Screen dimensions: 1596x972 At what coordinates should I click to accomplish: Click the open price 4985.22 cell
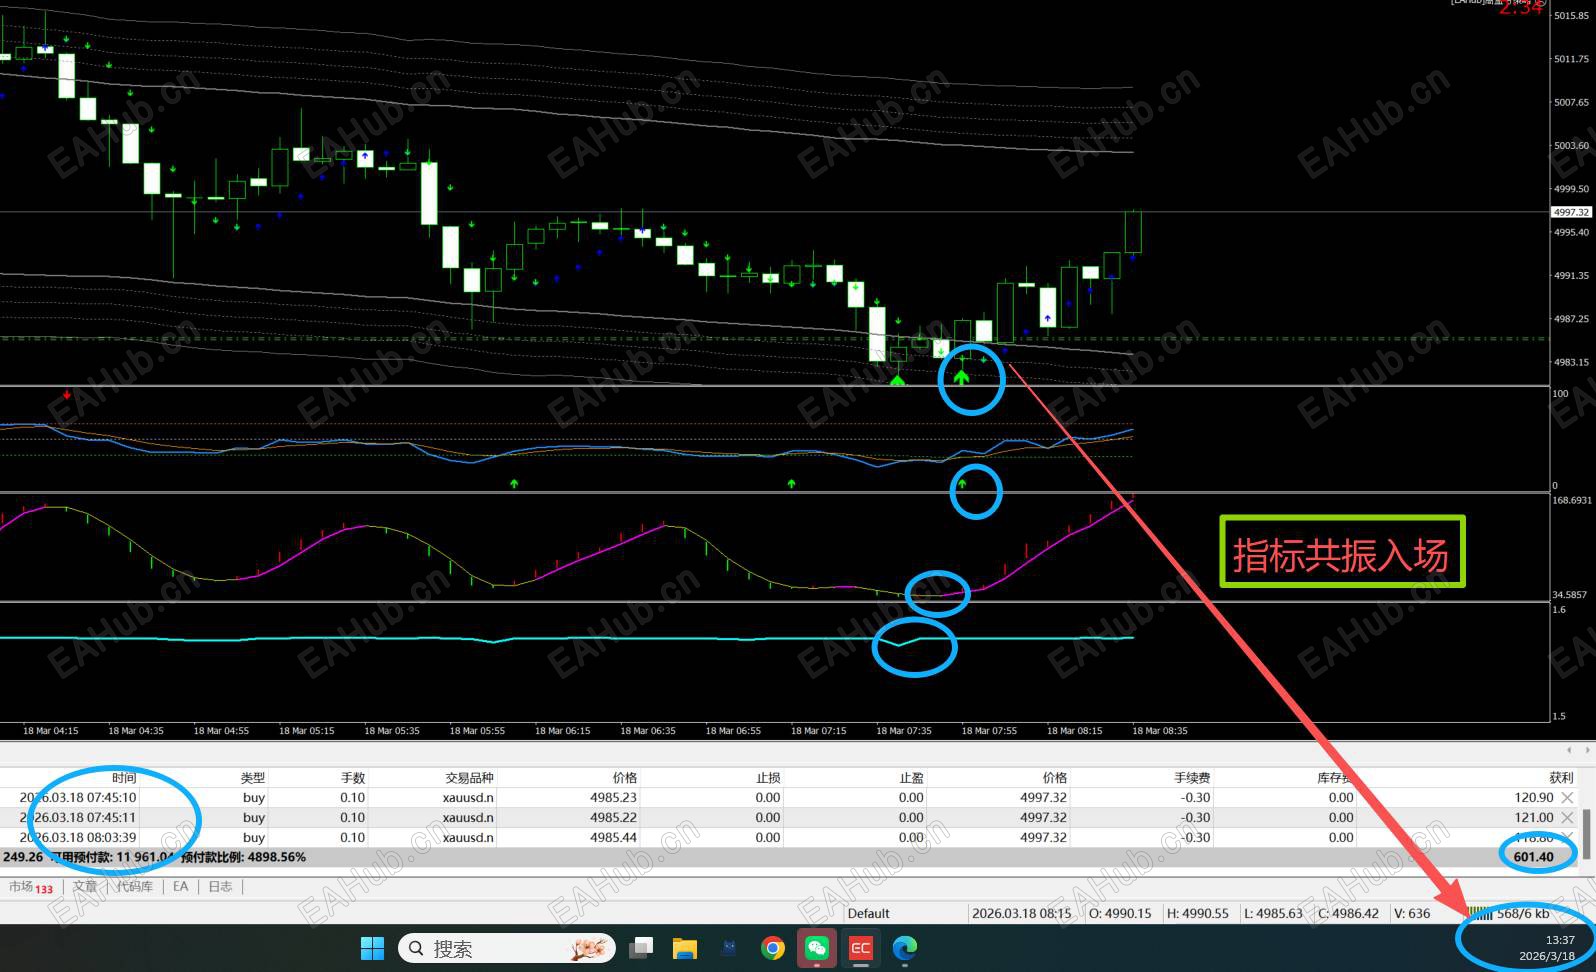point(613,817)
